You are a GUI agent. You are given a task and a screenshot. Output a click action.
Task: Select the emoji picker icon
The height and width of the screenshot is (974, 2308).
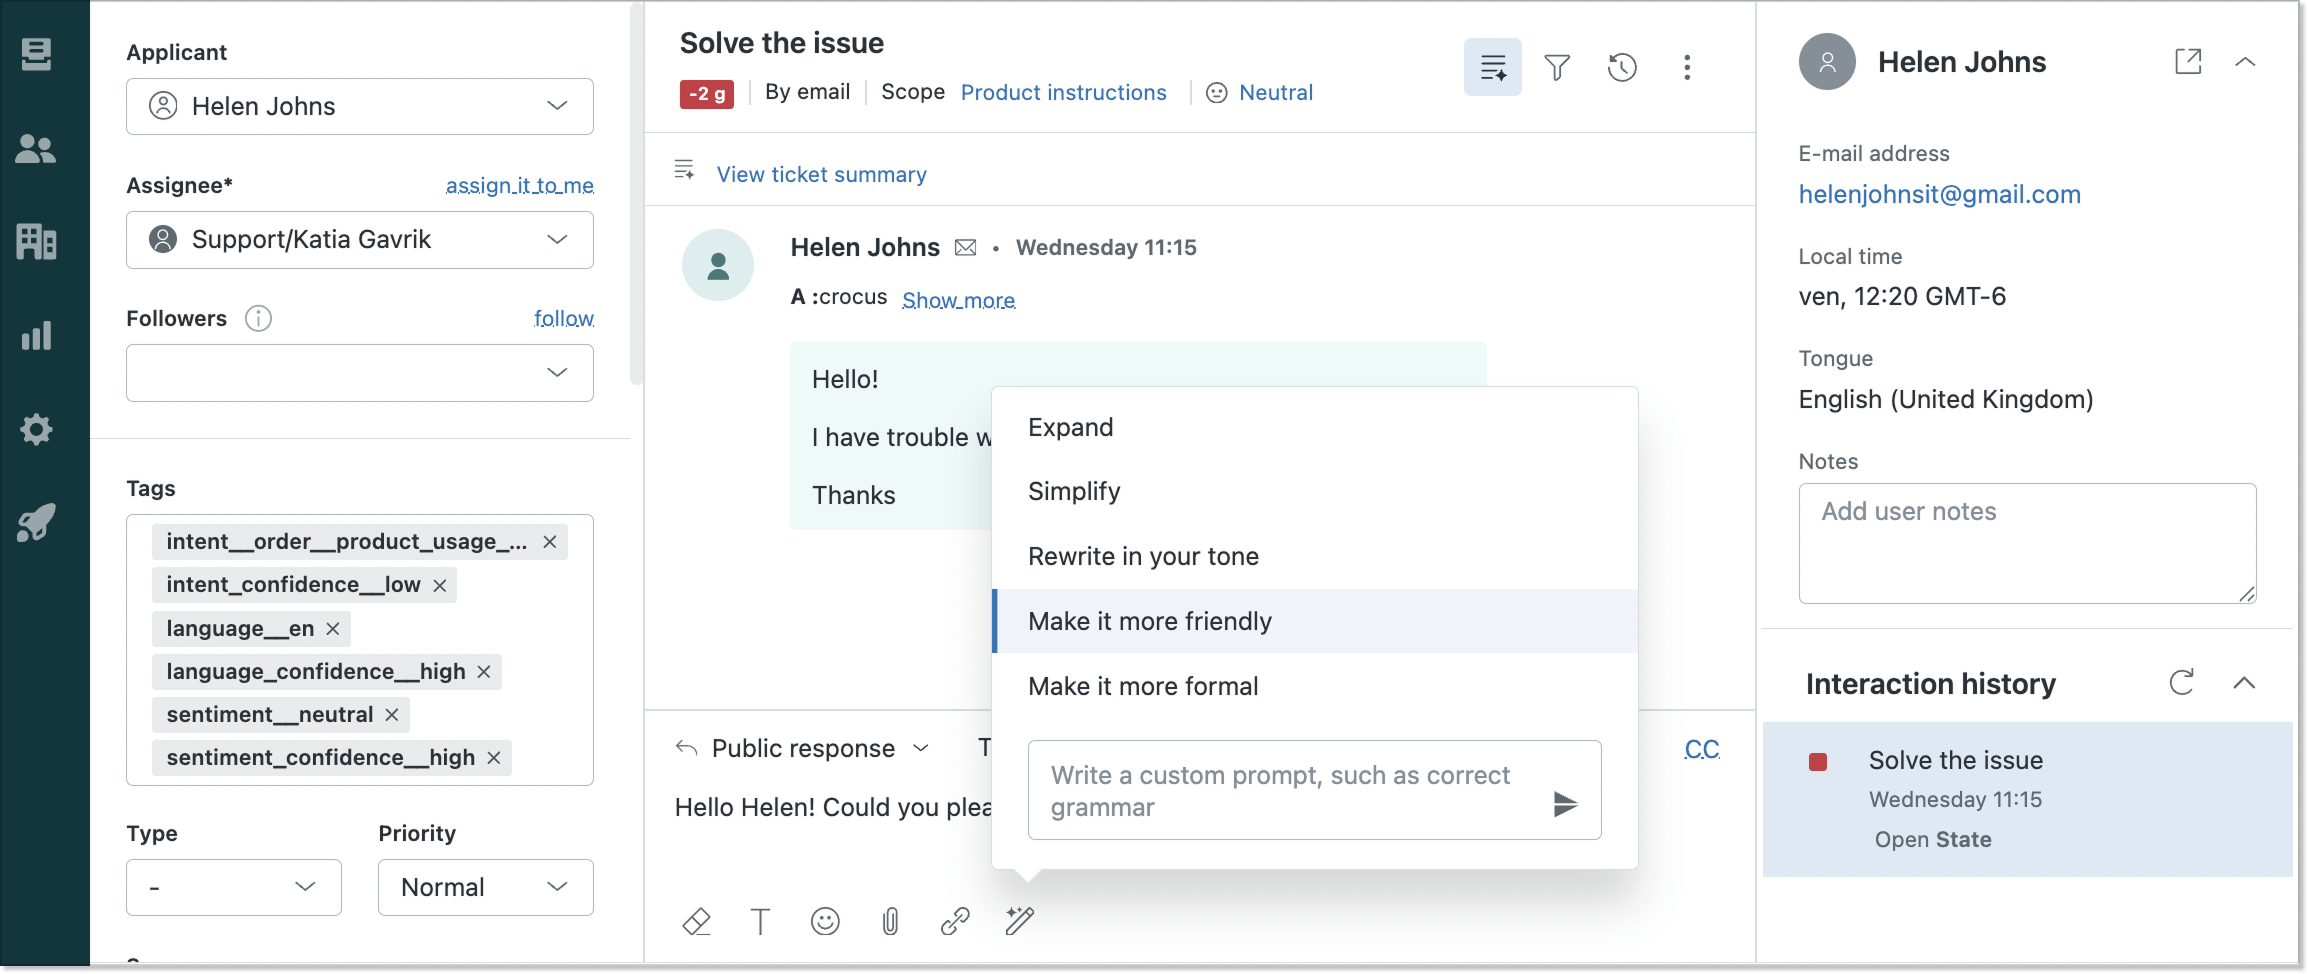(826, 921)
